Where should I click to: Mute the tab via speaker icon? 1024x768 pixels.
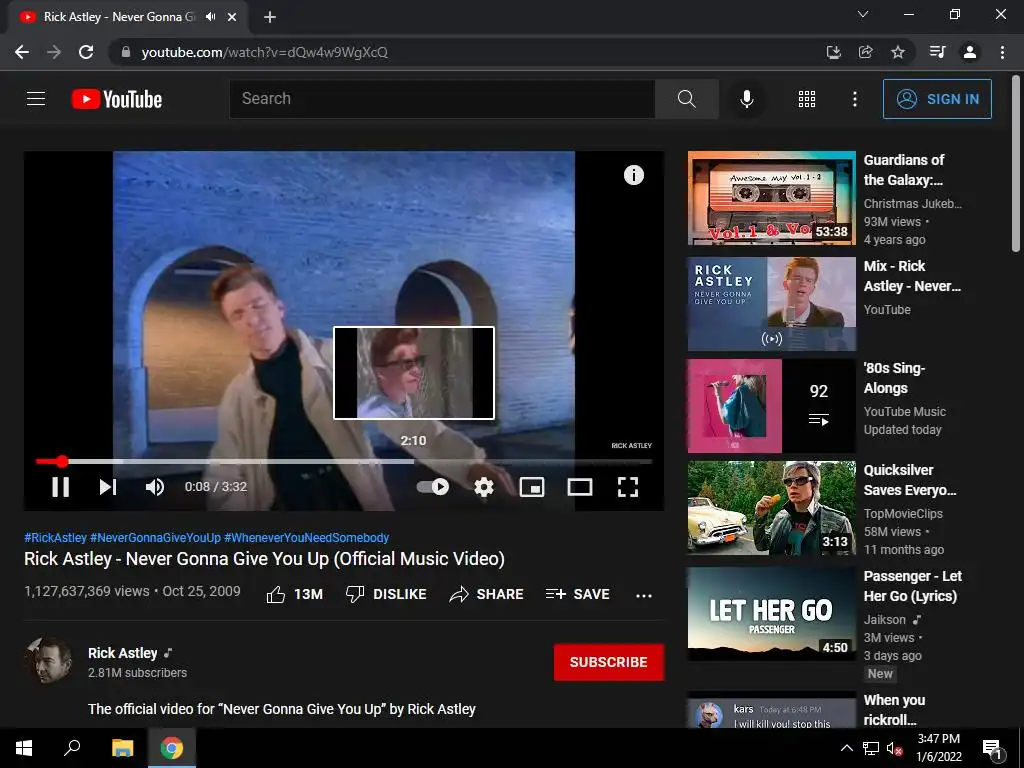coord(210,17)
